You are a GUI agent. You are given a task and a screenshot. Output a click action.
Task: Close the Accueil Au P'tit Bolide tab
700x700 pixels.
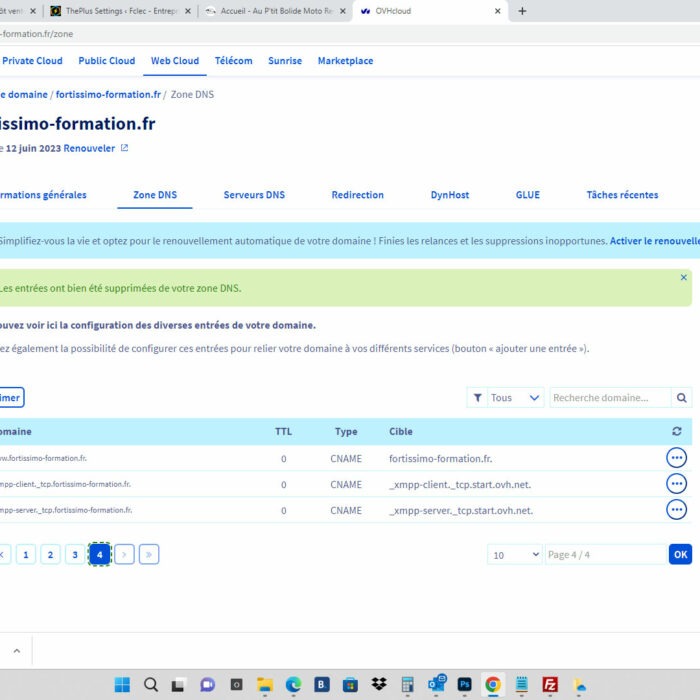pyautogui.click(x=342, y=11)
